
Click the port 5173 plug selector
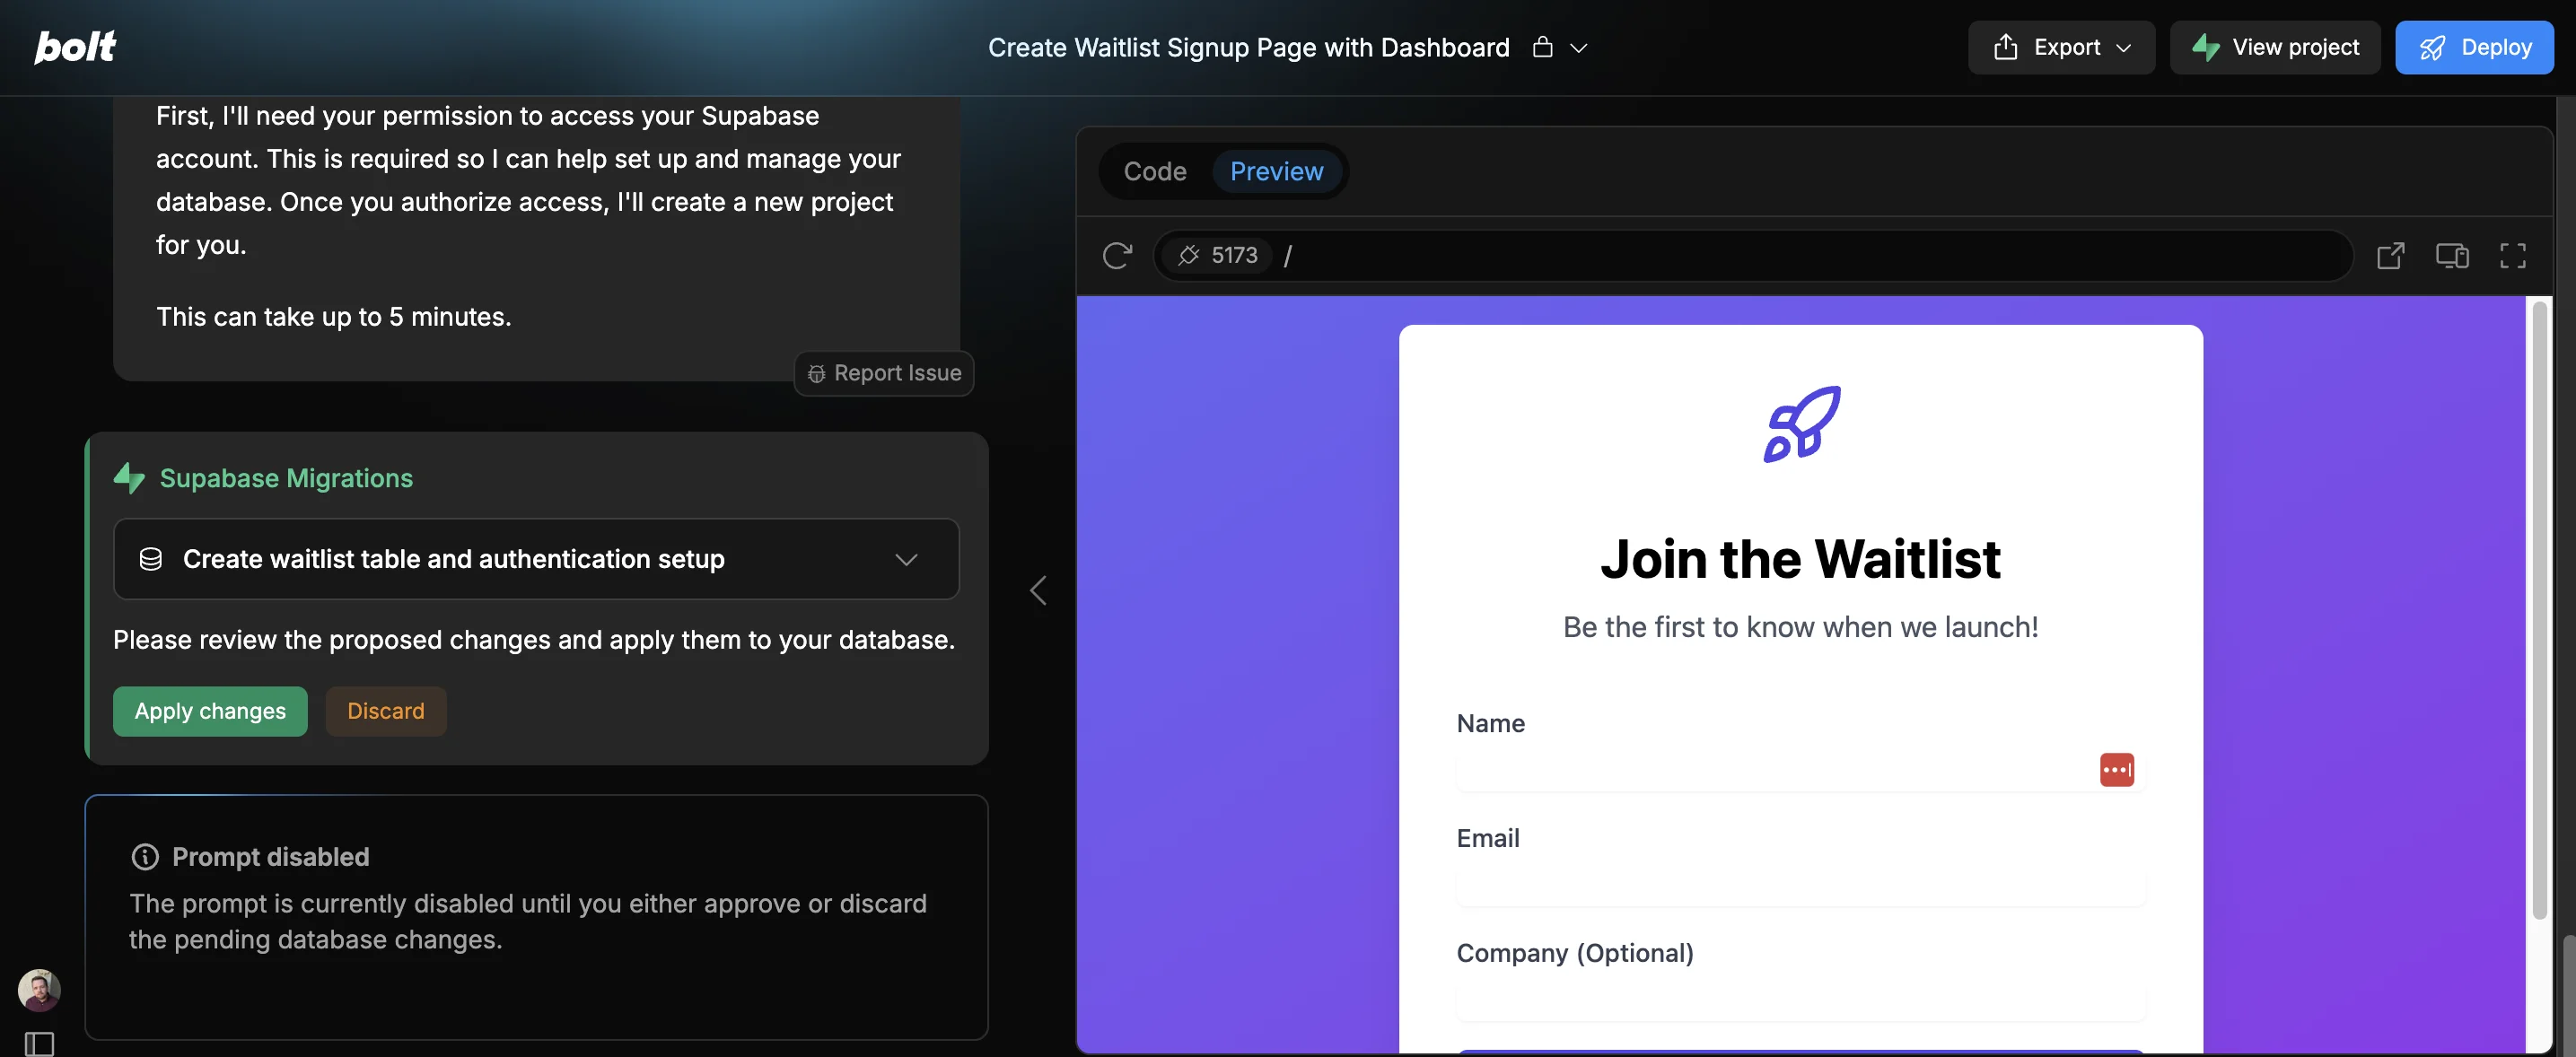tap(1217, 256)
